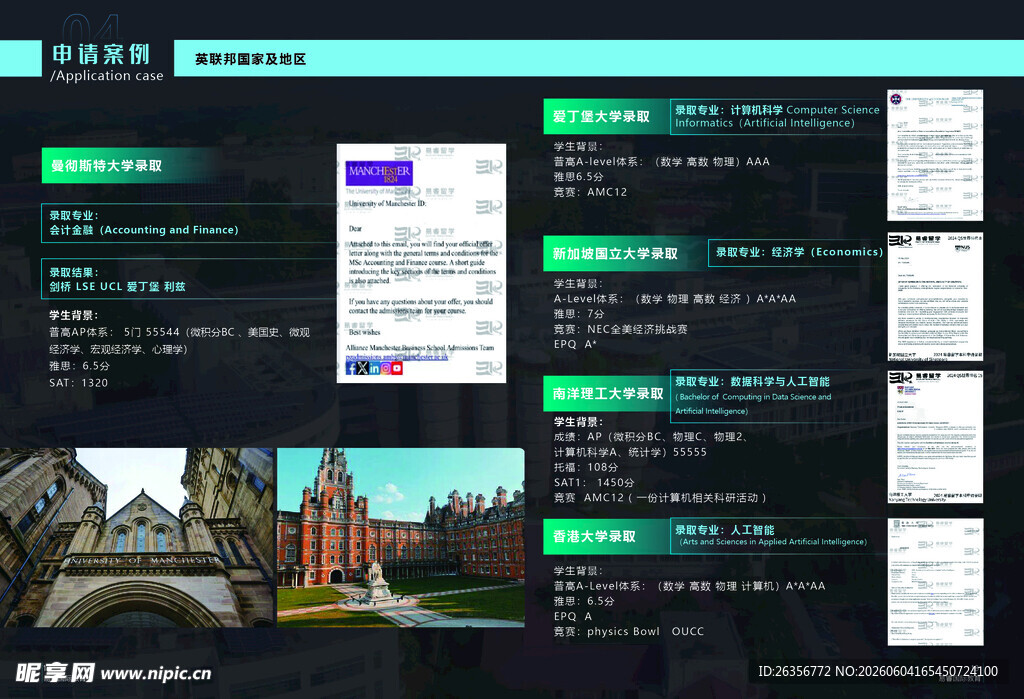1024x699 pixels.
Task: Click the 申请案例 heading
Action: (101, 54)
